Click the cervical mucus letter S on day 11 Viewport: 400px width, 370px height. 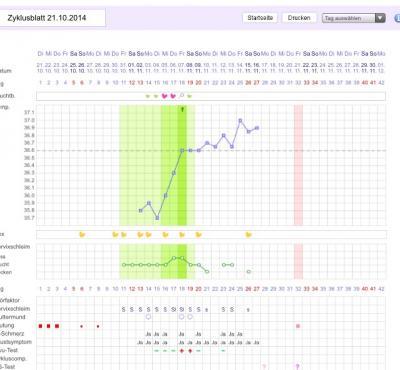point(124,309)
